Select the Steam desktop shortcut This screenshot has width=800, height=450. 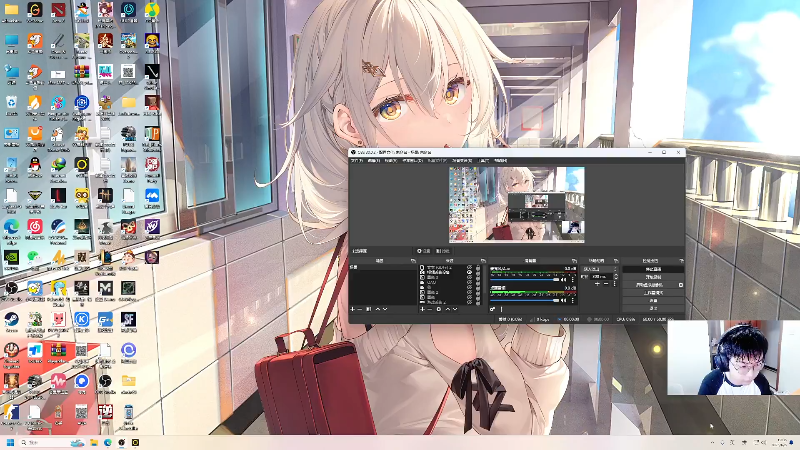tap(11, 321)
